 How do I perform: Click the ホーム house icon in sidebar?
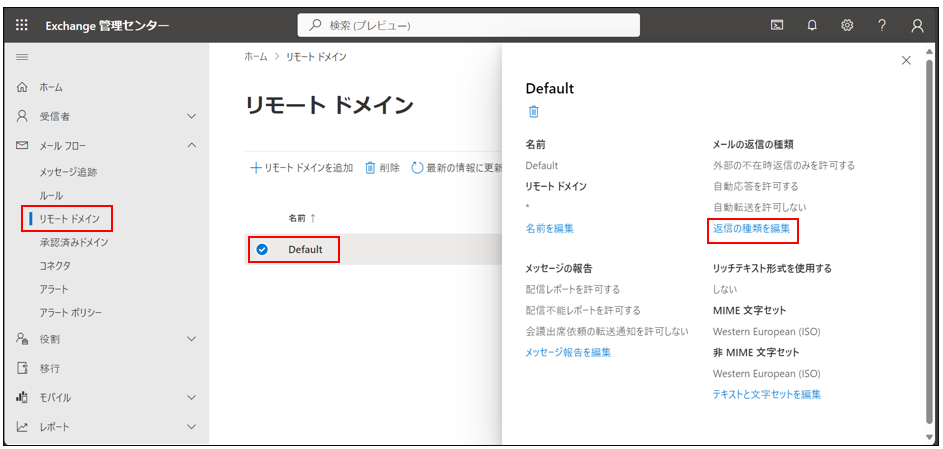point(22,87)
